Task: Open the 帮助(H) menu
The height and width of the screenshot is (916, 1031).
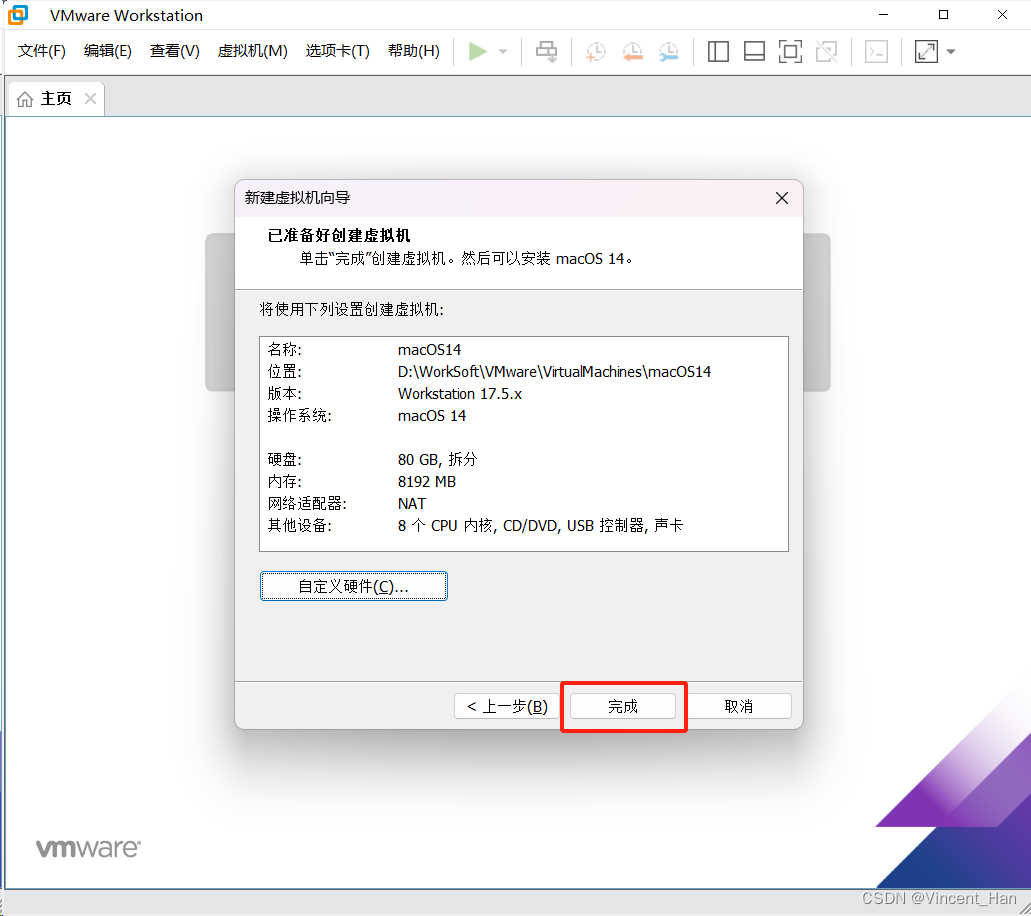Action: point(414,51)
